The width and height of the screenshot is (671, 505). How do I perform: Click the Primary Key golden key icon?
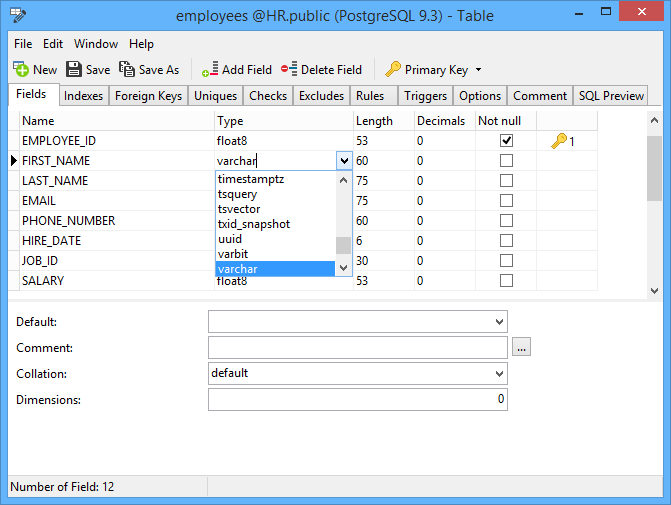tap(393, 69)
